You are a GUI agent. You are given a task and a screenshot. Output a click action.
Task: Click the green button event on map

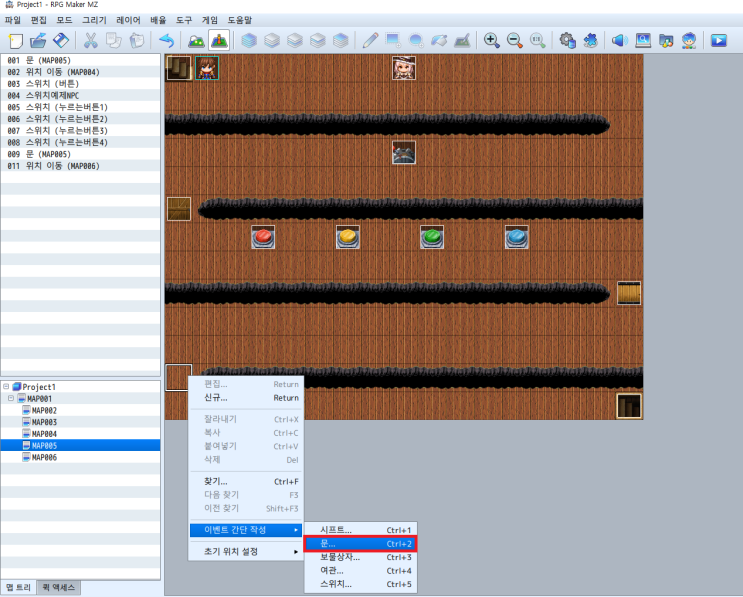coord(432,237)
